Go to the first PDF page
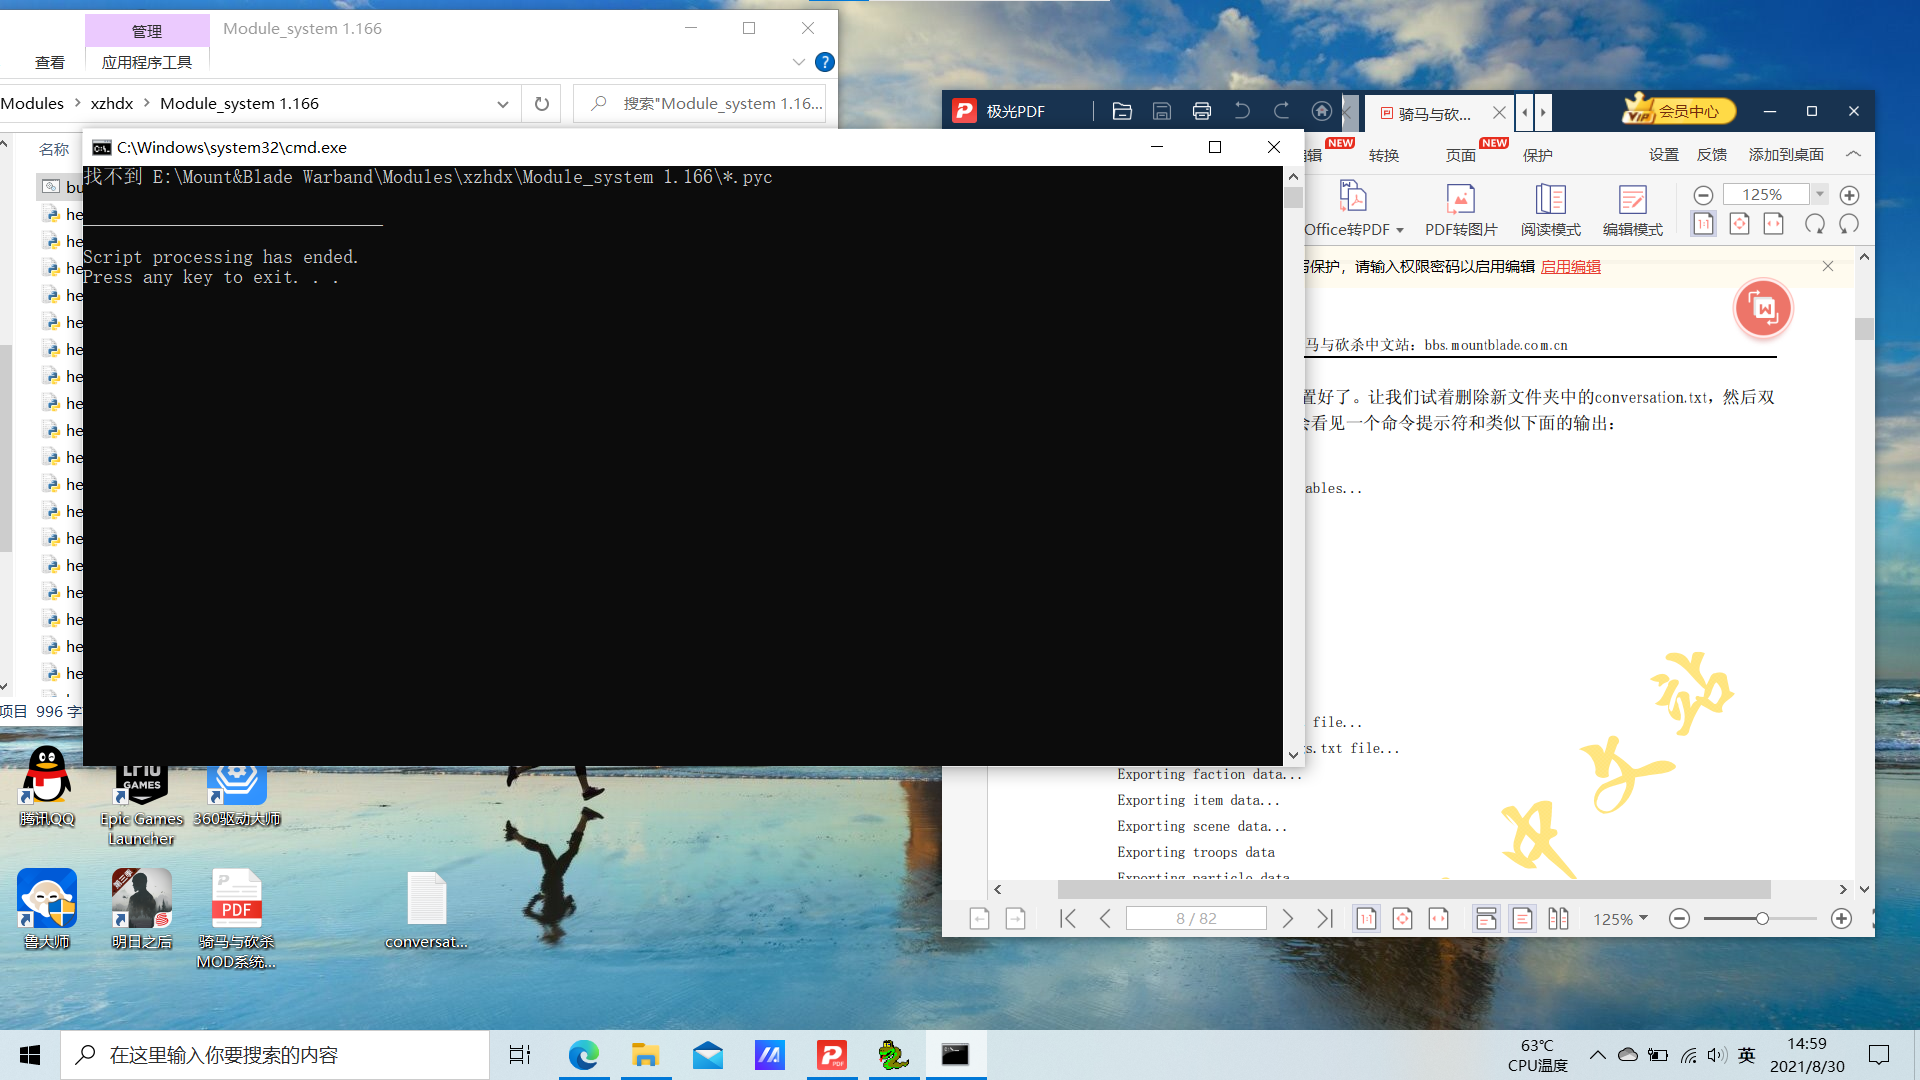 click(1068, 918)
